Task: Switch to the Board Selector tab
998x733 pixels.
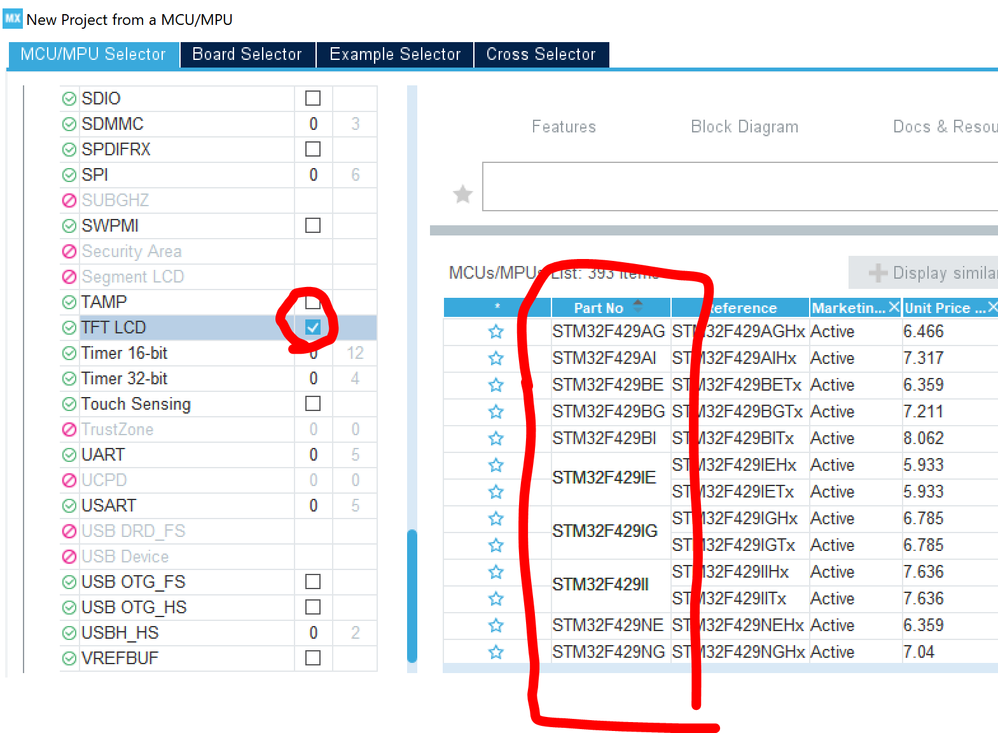Action: [x=247, y=55]
